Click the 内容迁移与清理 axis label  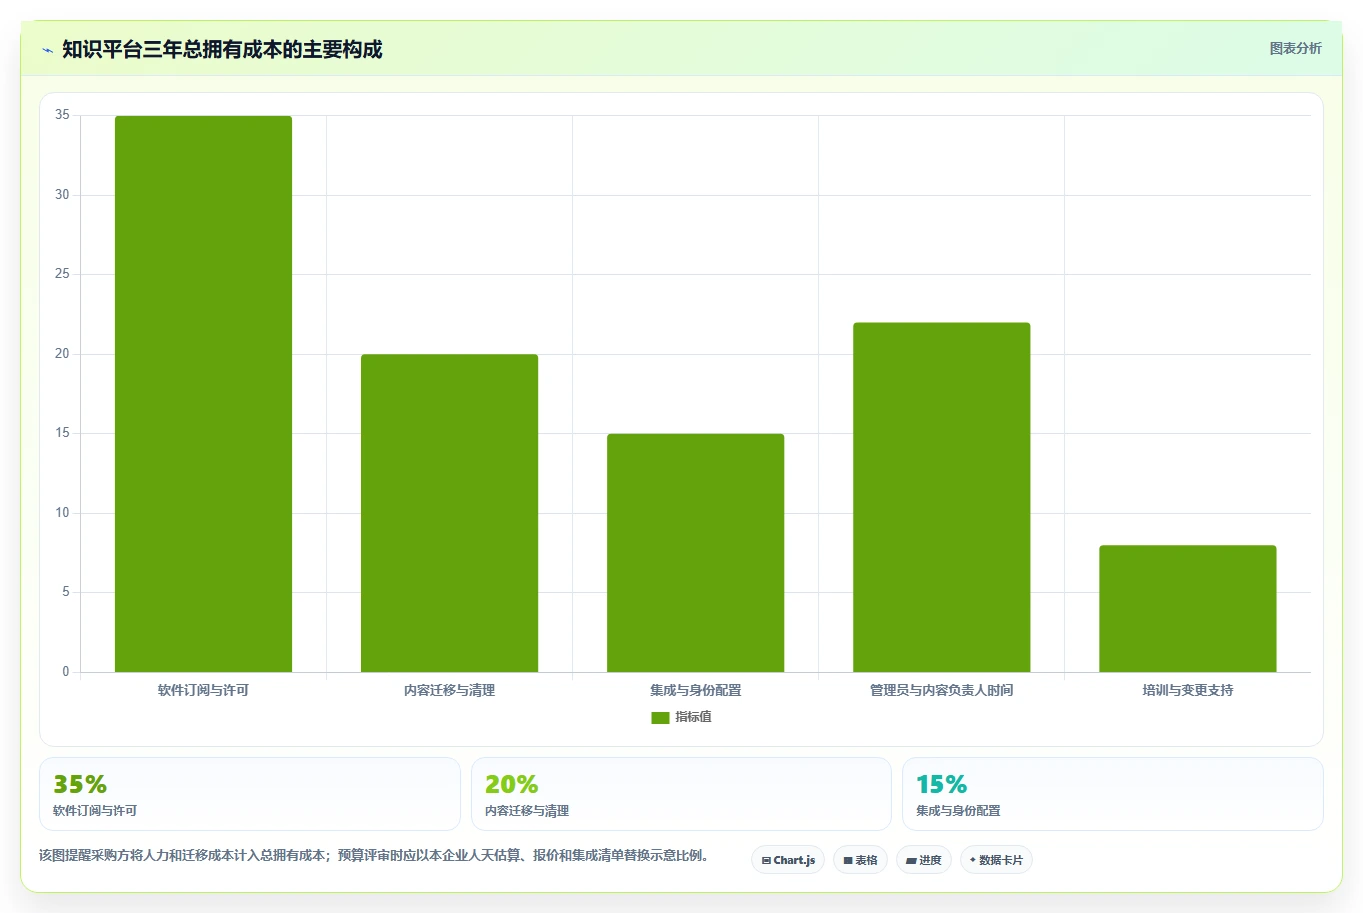pyautogui.click(x=449, y=690)
